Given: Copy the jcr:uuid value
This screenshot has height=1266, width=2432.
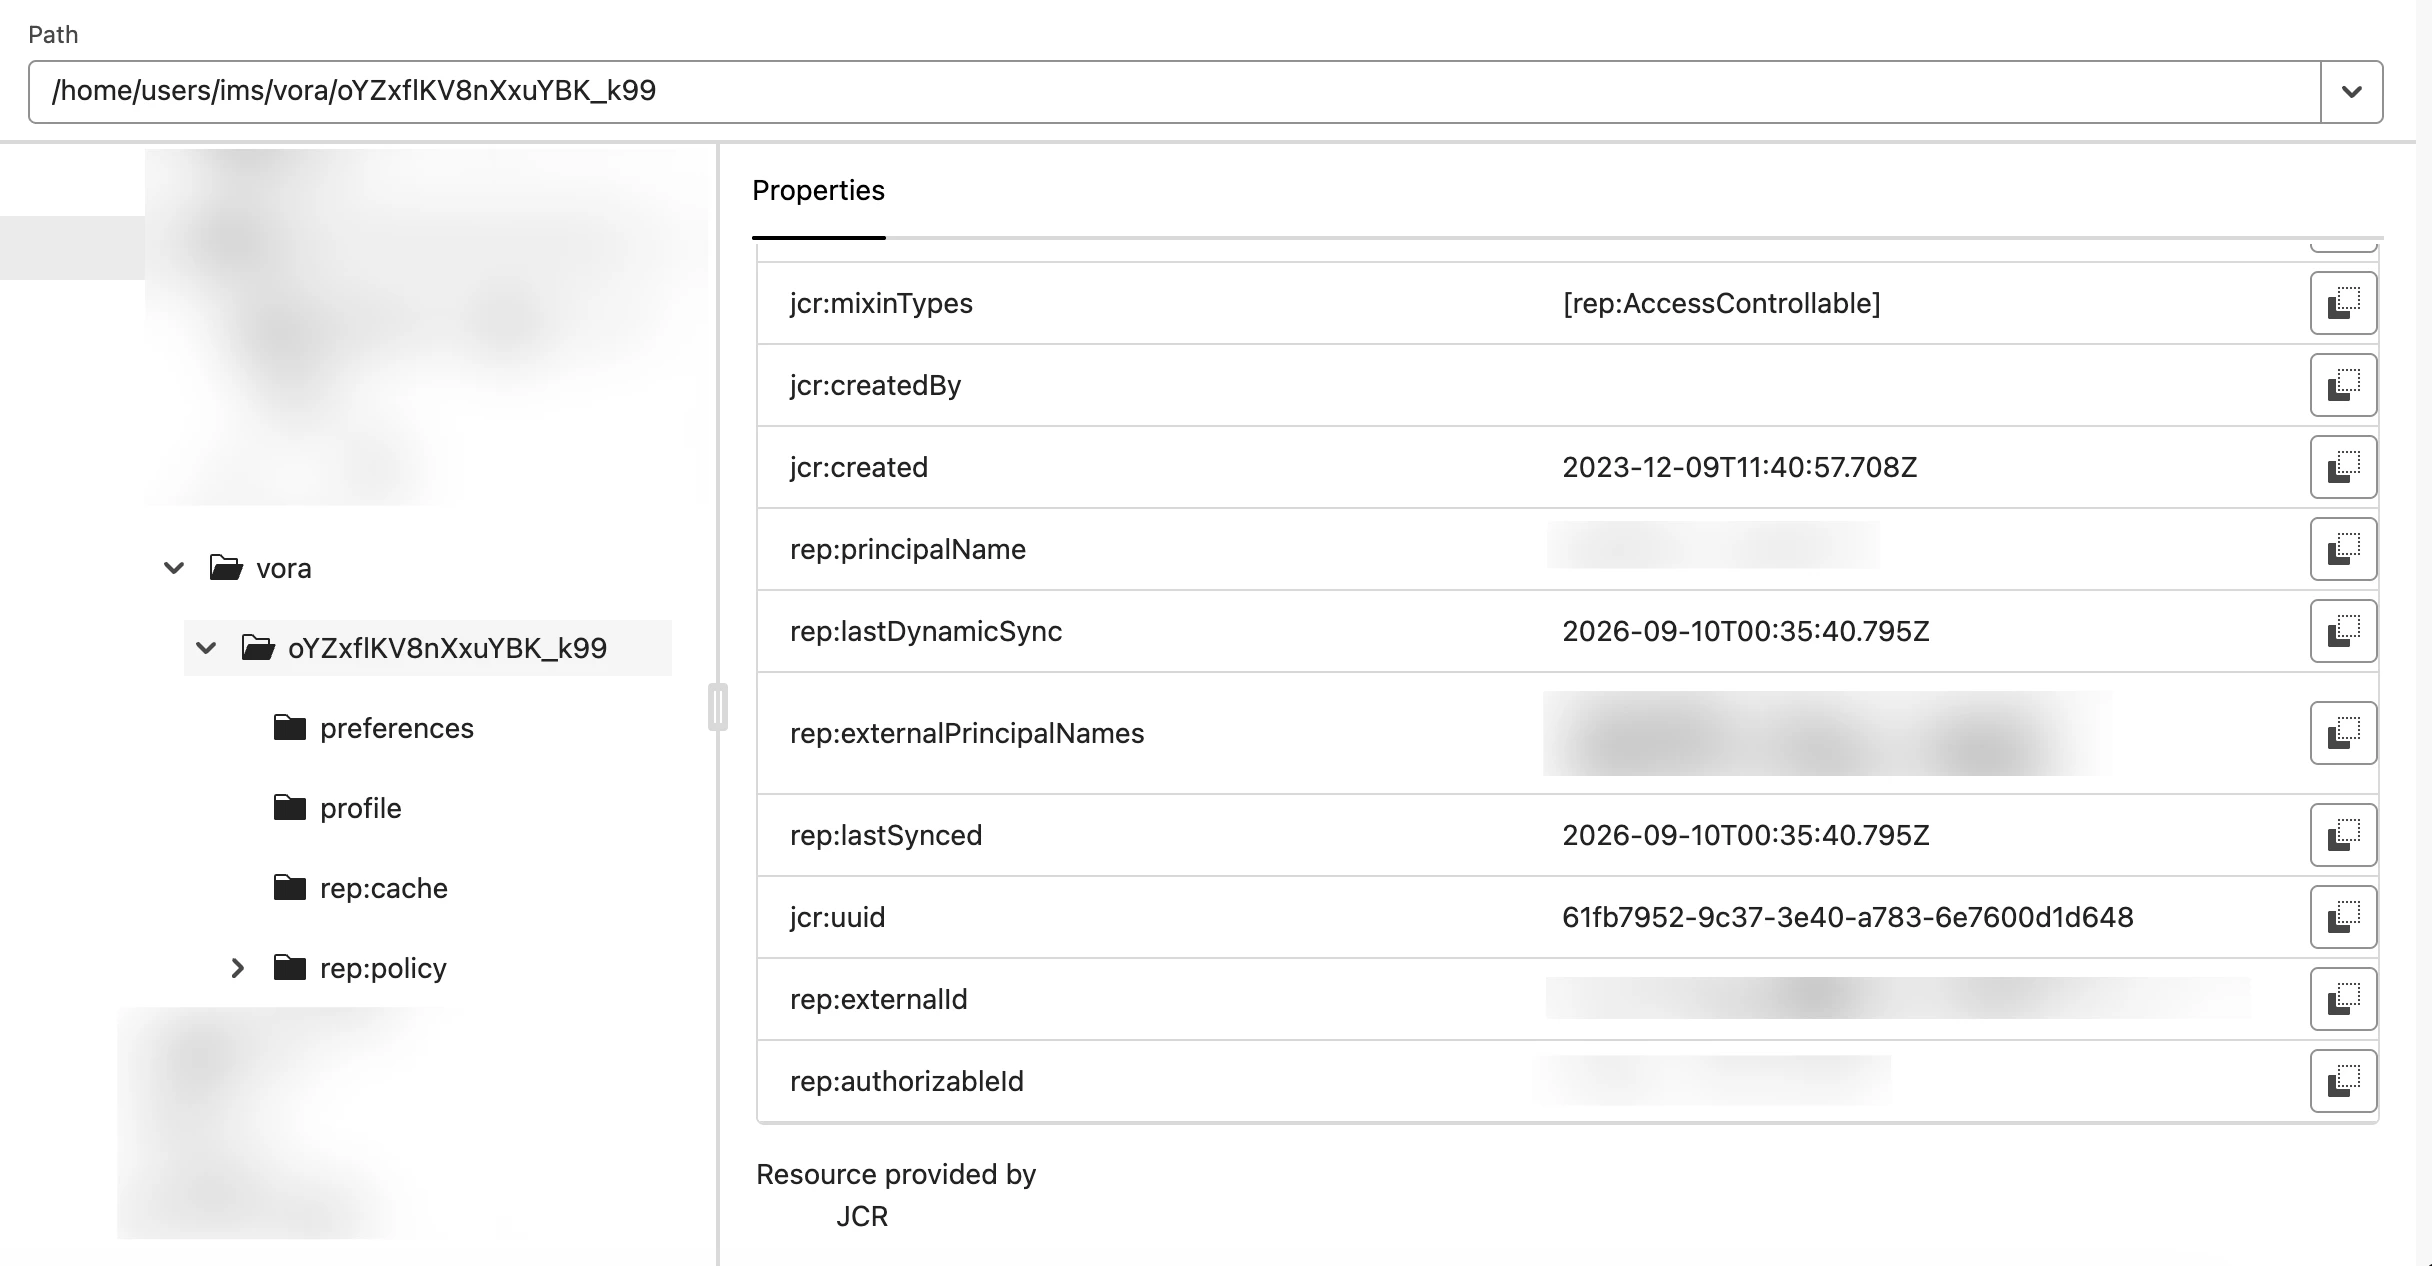Looking at the screenshot, I should [x=2343, y=917].
